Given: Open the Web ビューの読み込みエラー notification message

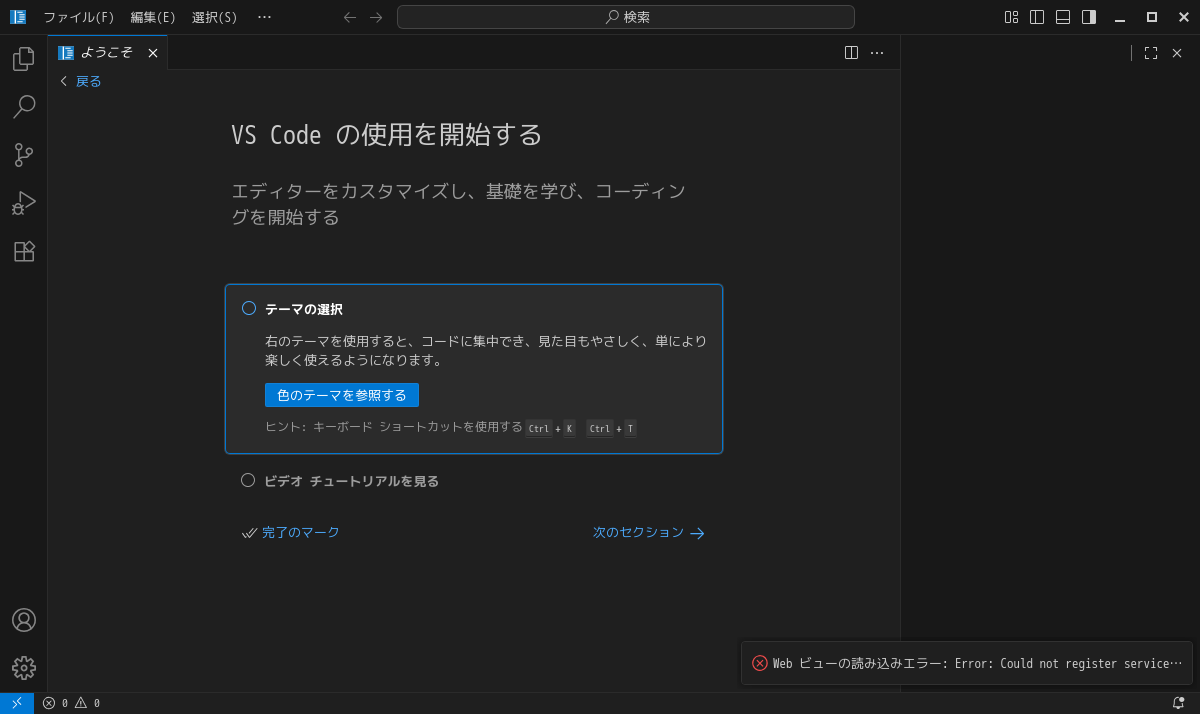Looking at the screenshot, I should tap(977, 664).
